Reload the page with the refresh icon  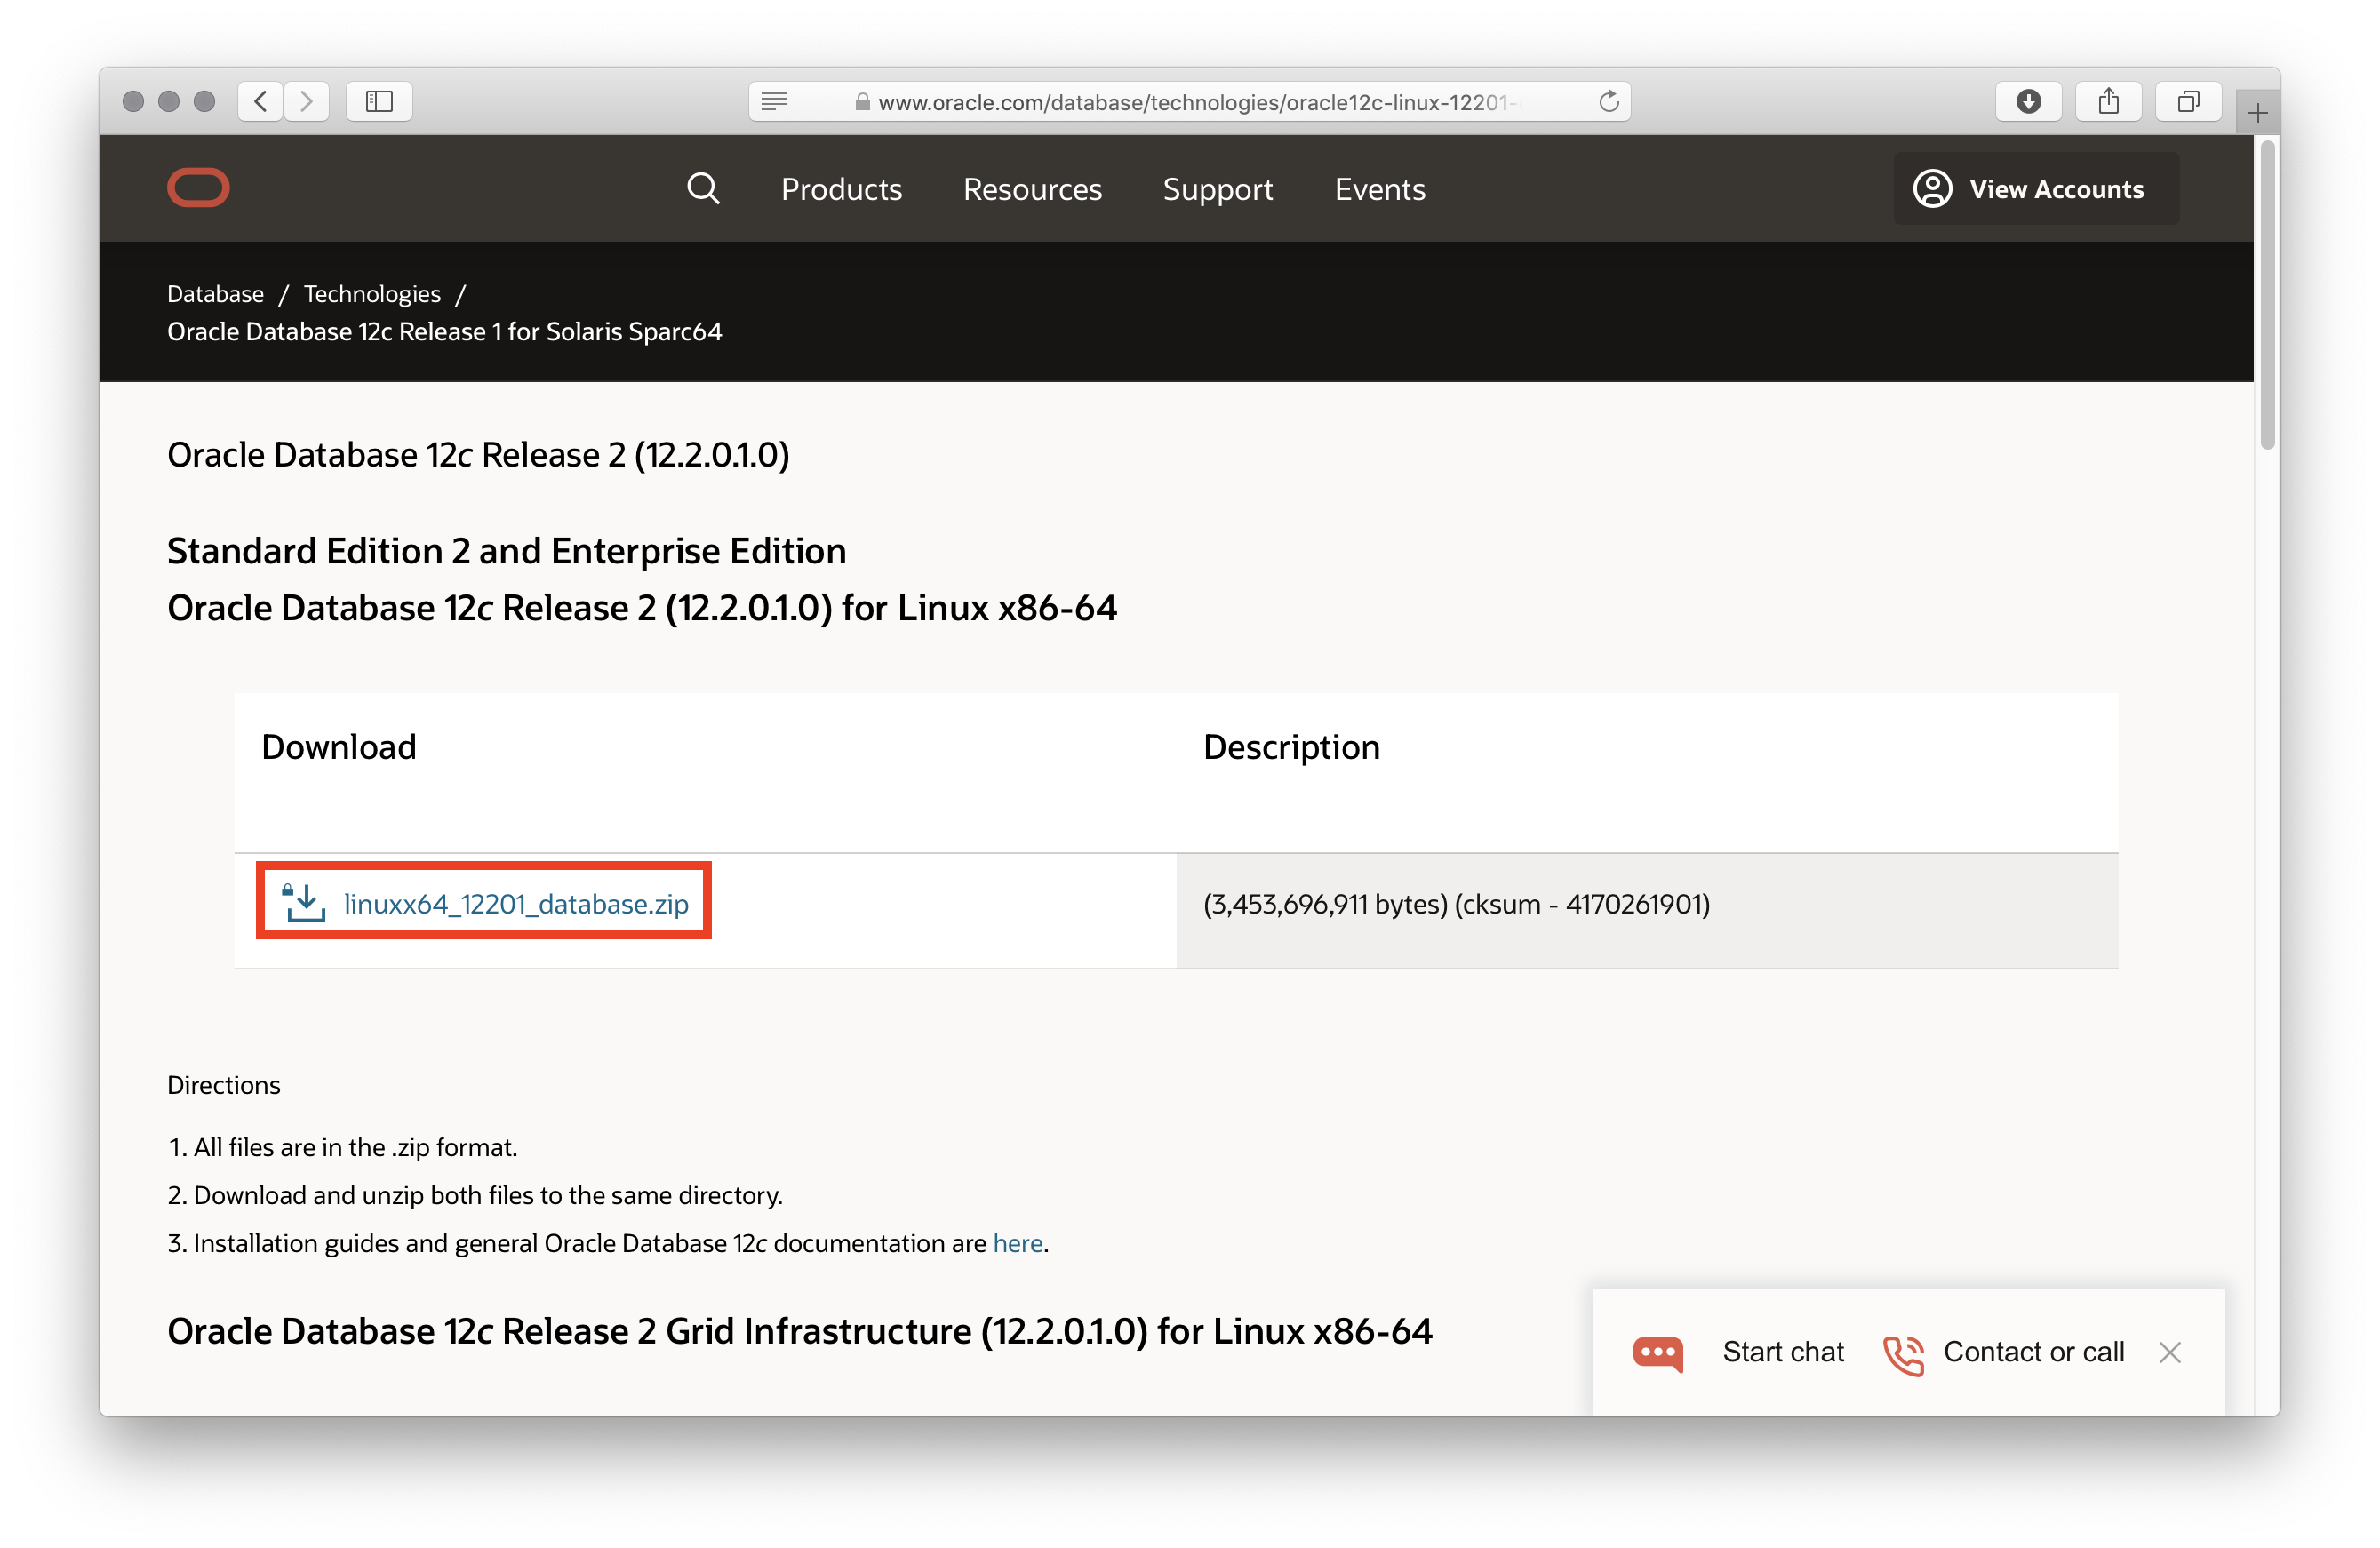tap(1608, 101)
